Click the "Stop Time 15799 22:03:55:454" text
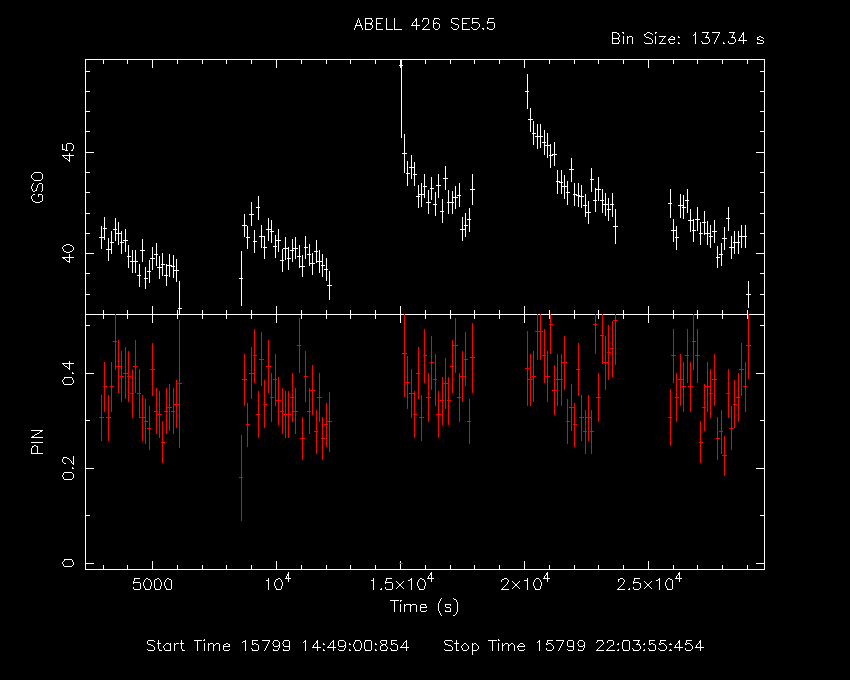Viewport: 850px width, 680px height. (x=574, y=646)
